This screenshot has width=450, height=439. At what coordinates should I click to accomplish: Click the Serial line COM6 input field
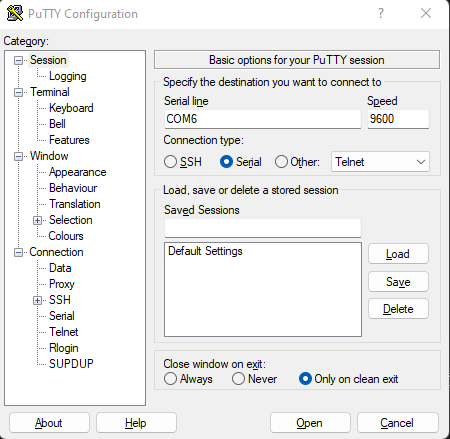coord(263,119)
